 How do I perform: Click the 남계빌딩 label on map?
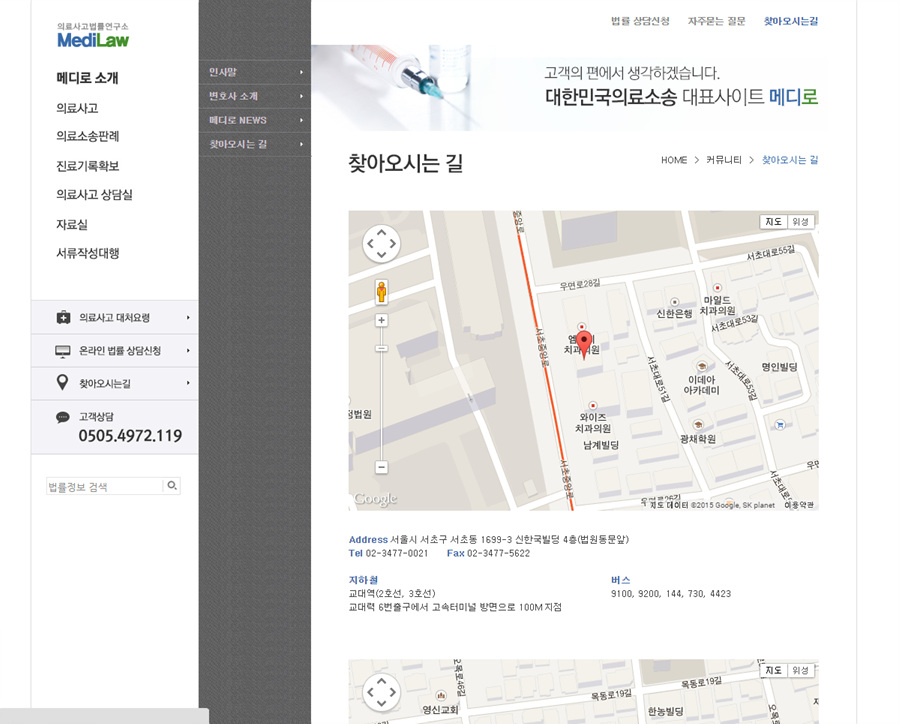click(601, 445)
